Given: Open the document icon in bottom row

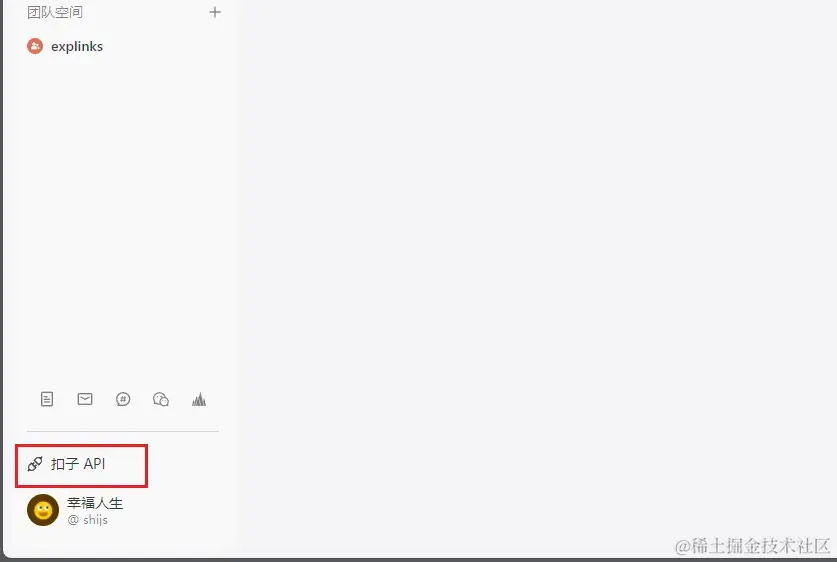Looking at the screenshot, I should [x=47, y=399].
